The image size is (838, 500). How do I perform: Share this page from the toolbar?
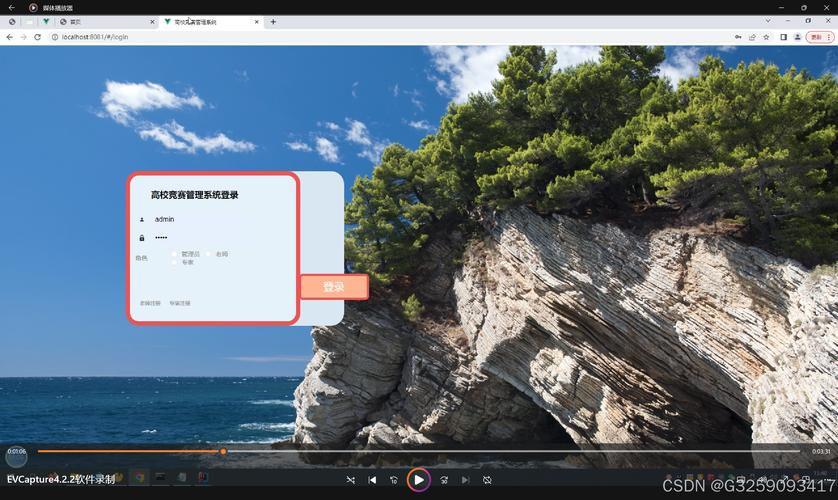(x=752, y=37)
